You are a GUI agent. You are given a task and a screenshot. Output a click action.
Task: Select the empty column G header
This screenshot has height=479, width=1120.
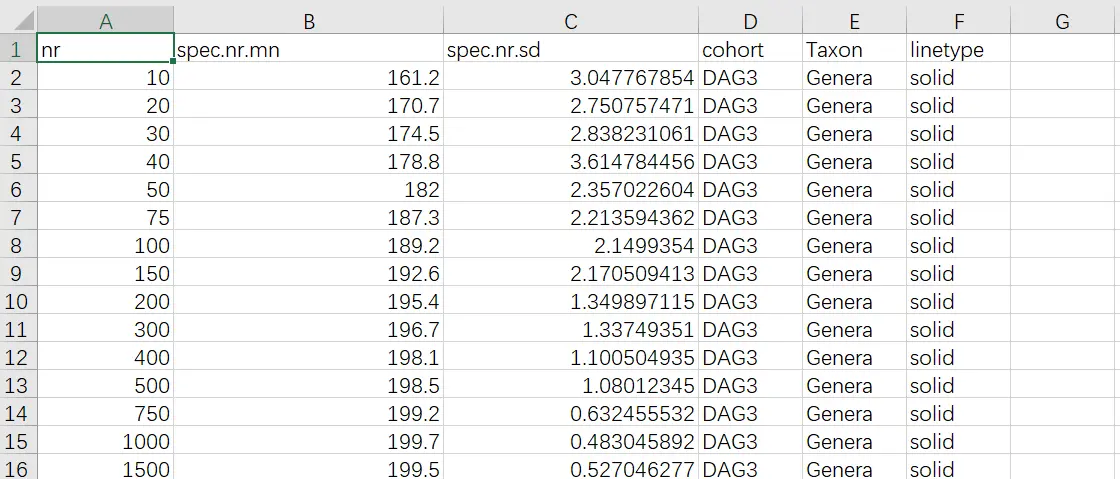pos(1062,20)
